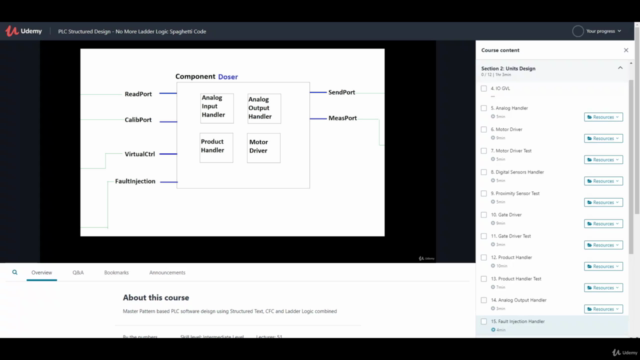Check the Proximity Sensor Test checkbox
640x360 pixels.
(x=484, y=193)
